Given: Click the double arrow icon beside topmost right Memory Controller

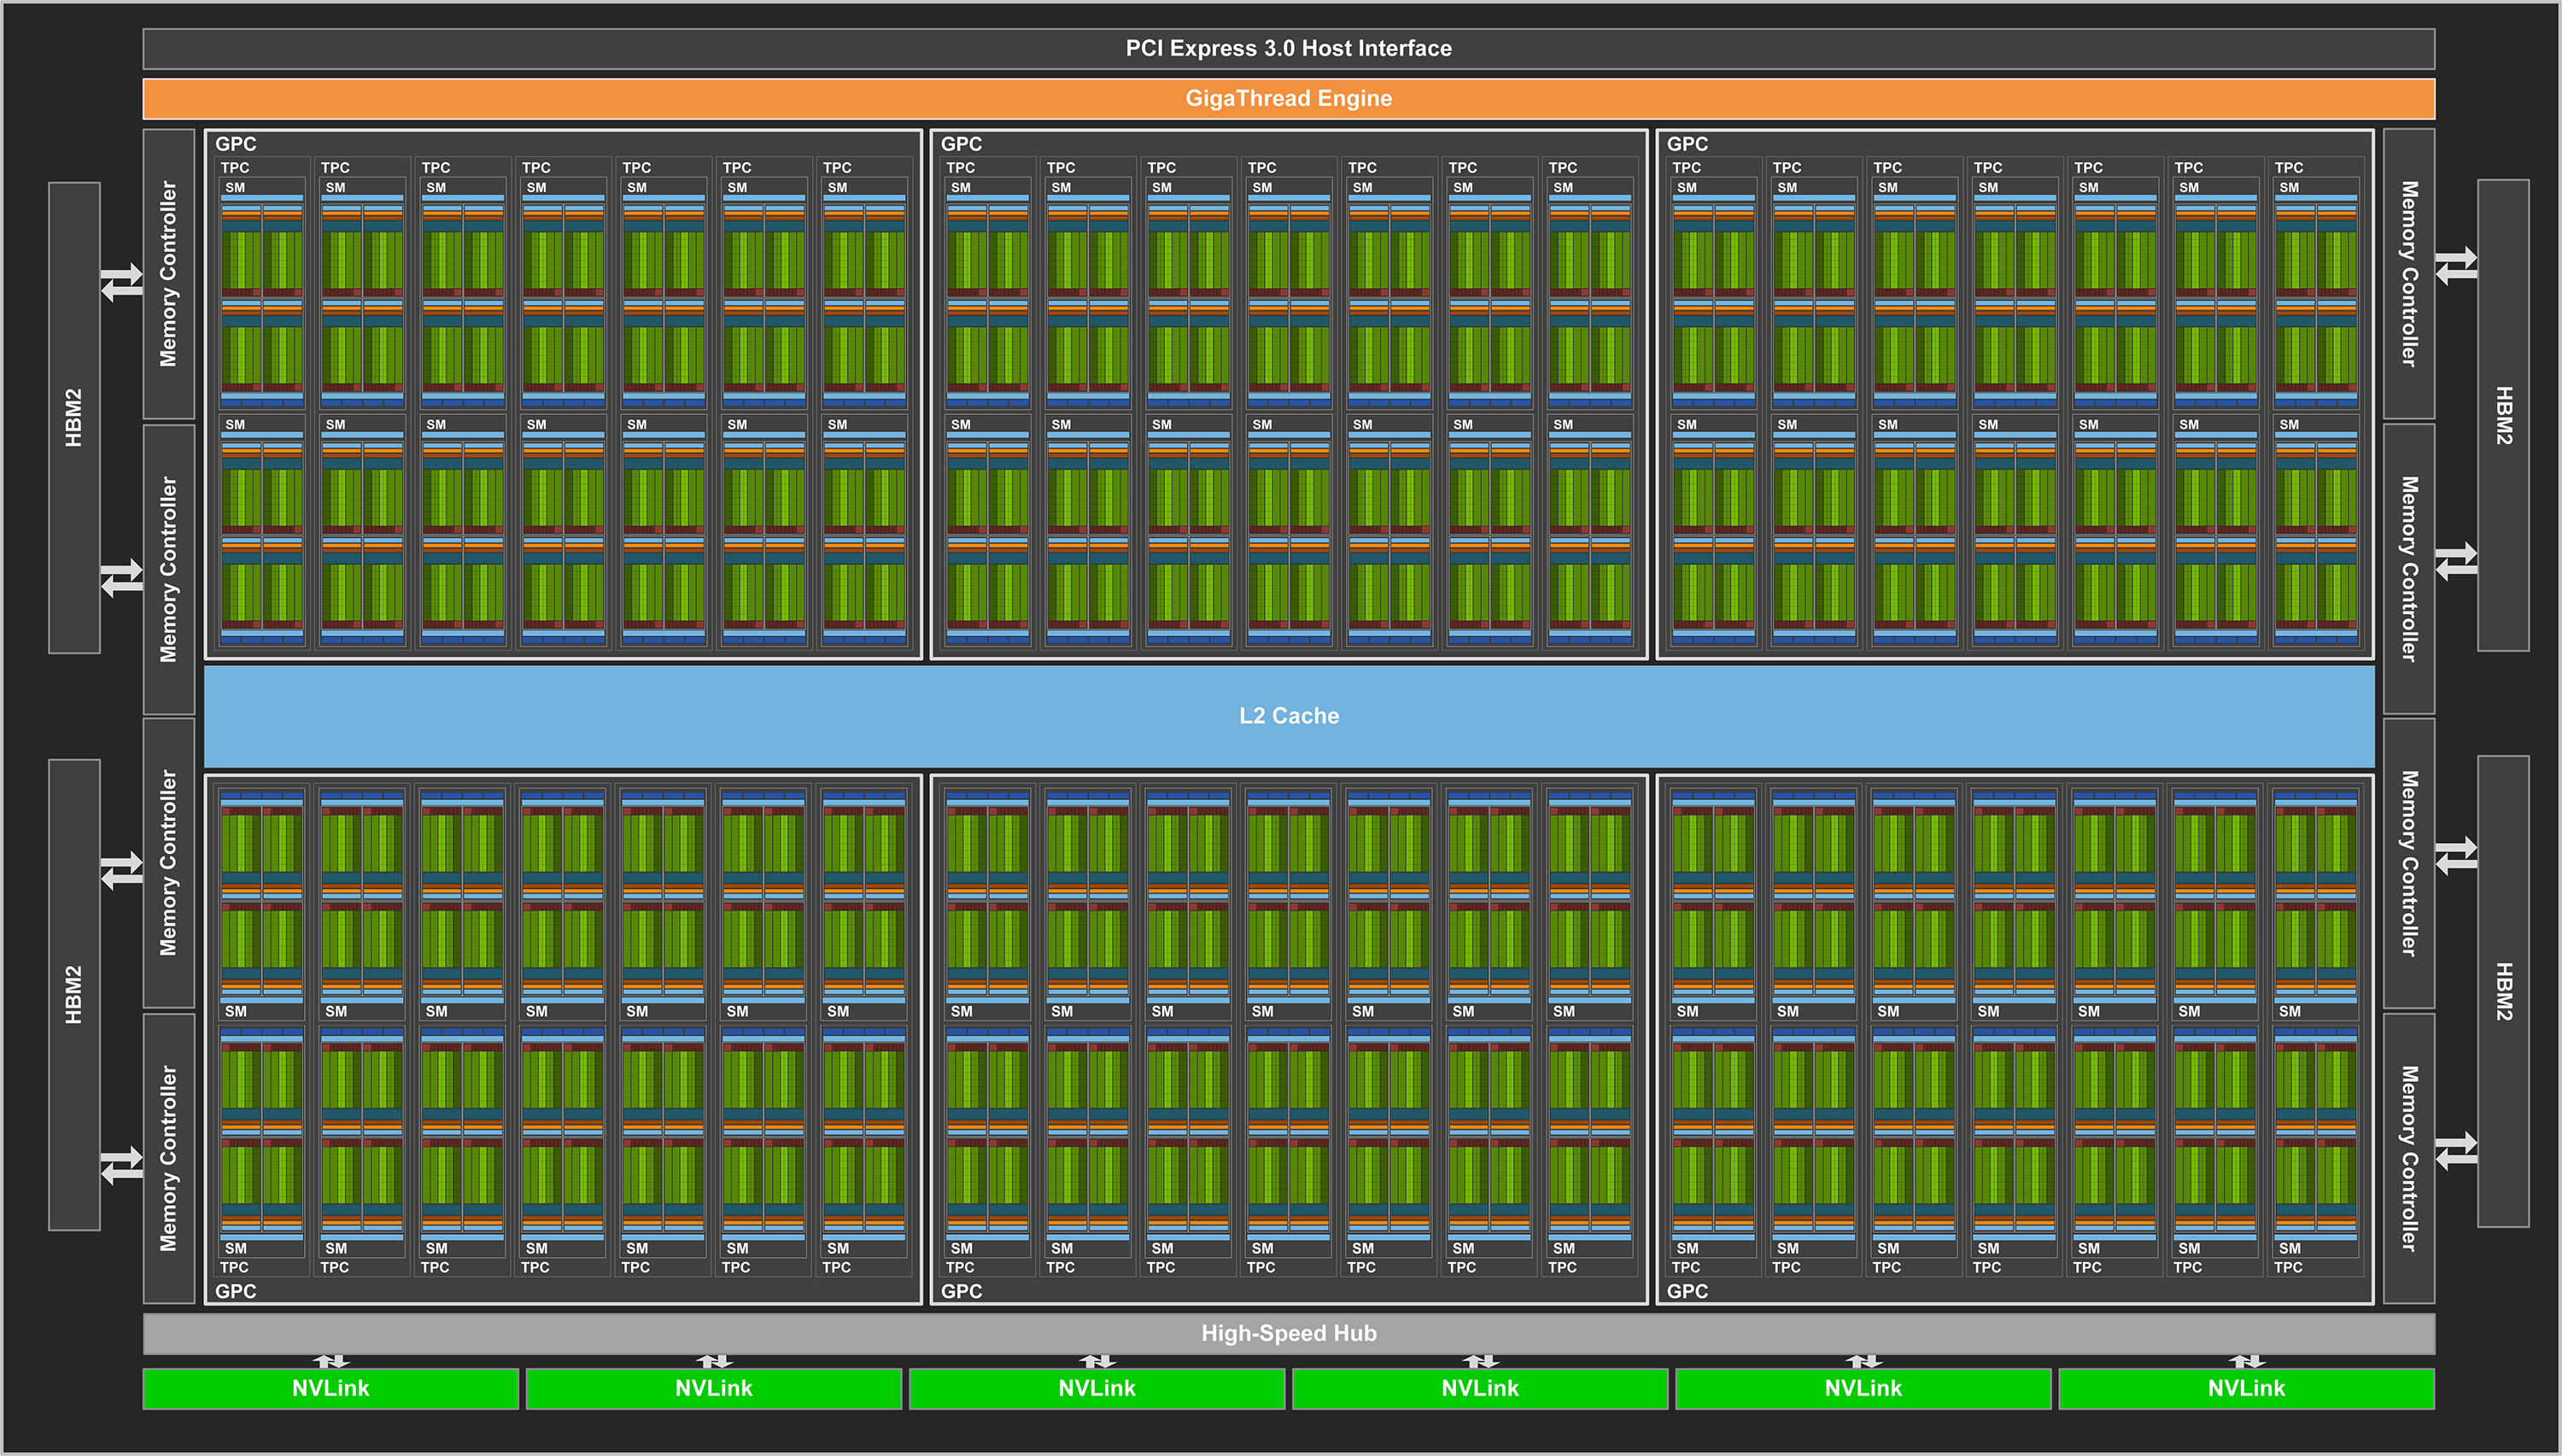Looking at the screenshot, I should pos(2456,265).
